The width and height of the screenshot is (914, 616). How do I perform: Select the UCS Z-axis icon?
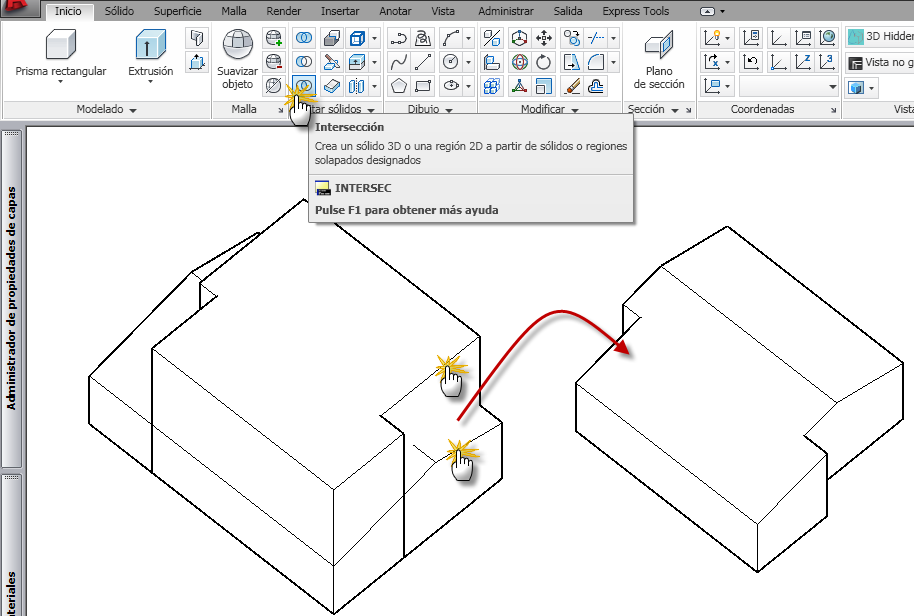coord(803,62)
